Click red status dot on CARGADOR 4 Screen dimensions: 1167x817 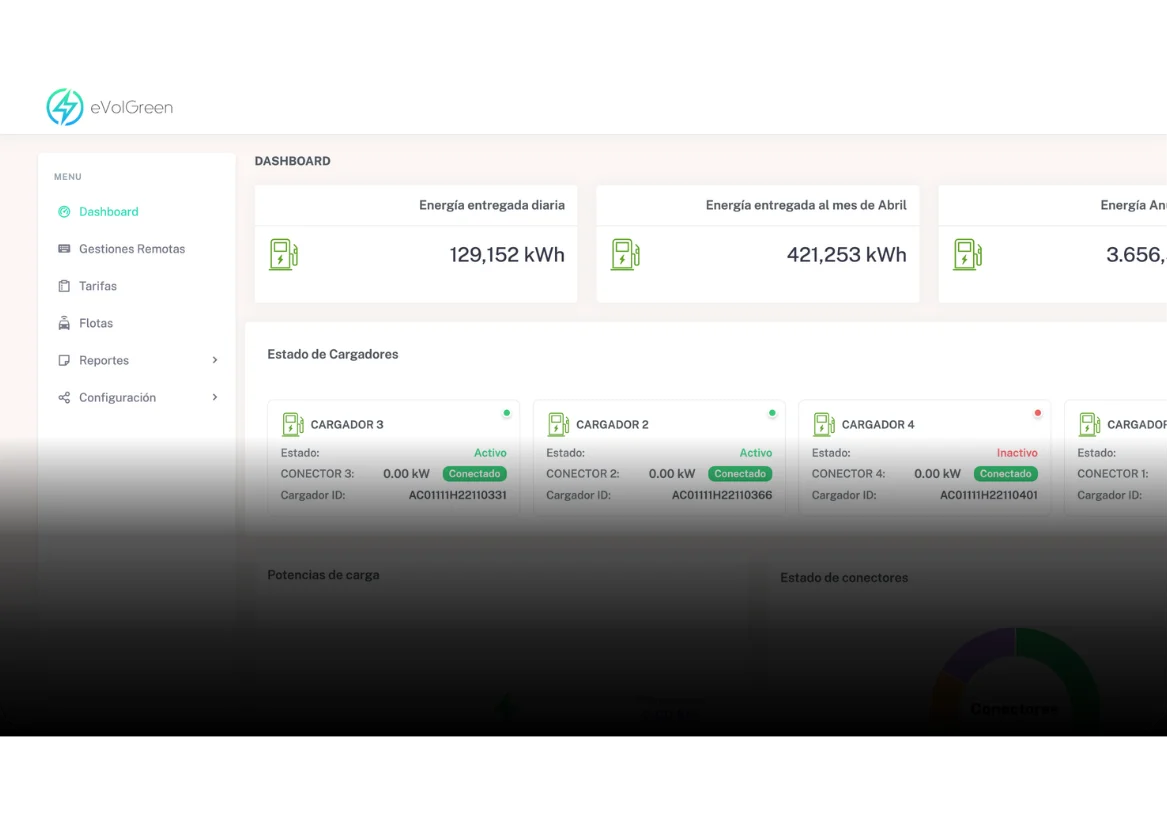coord(1037,413)
